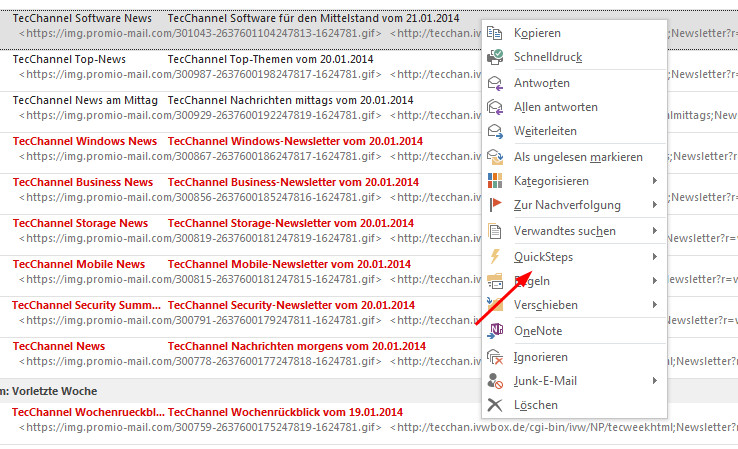Screen dimensions: 738x449
Task: Click the Schnelldruck printer icon
Action: click(x=495, y=57)
